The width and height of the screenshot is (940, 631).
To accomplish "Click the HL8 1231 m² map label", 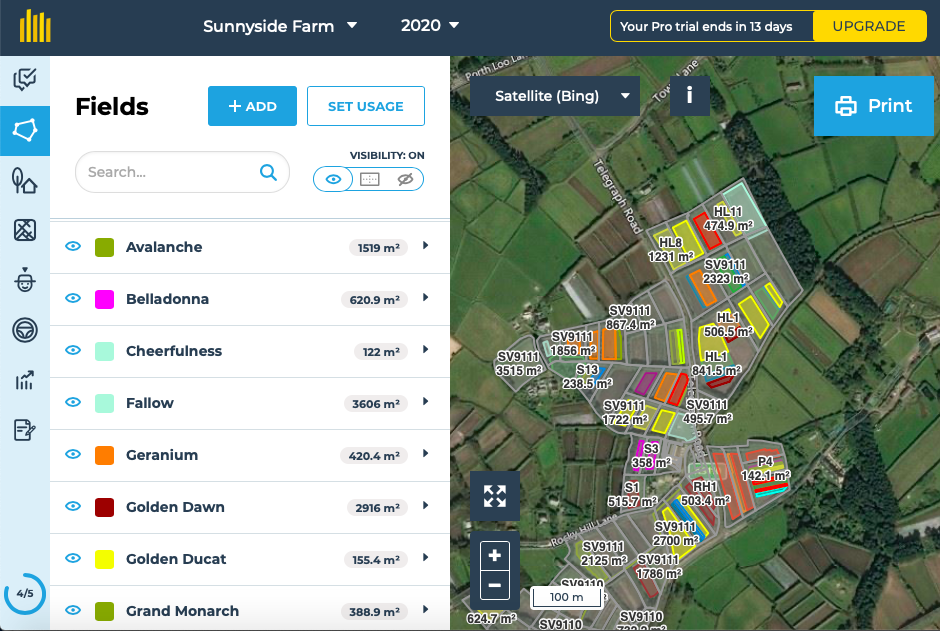I will pyautogui.click(x=670, y=249).
